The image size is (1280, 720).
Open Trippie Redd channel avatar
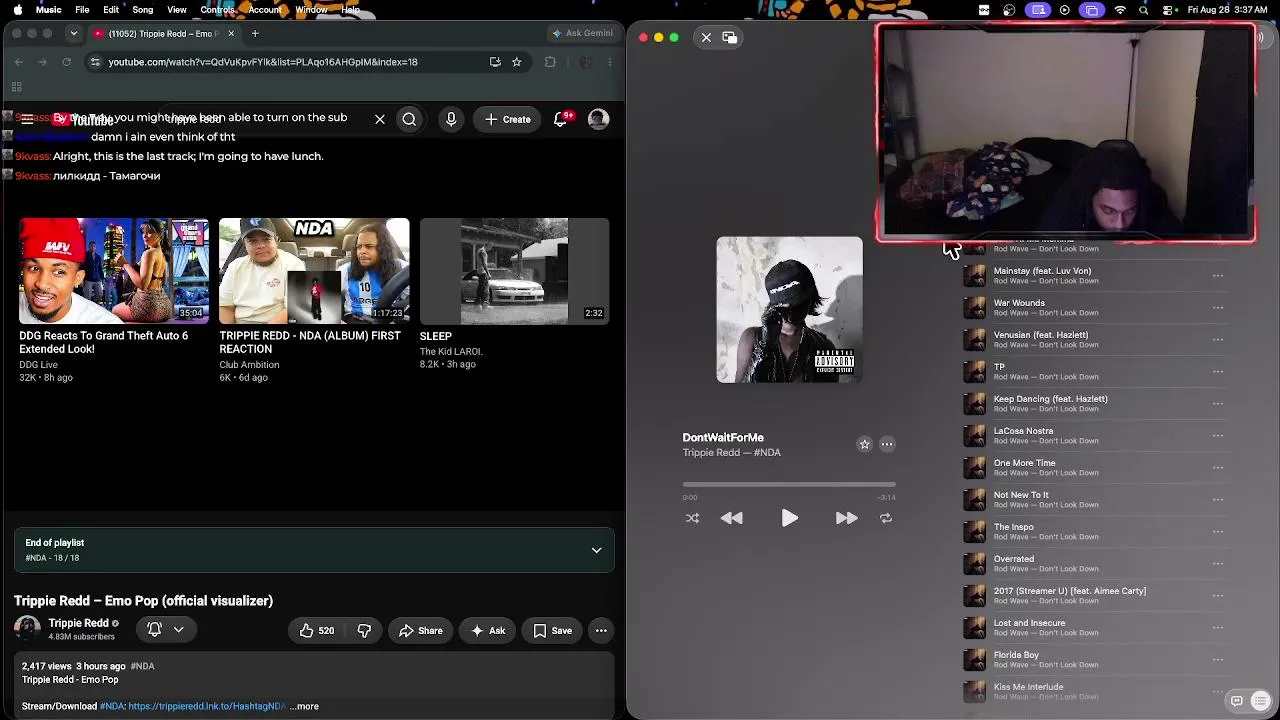tap(27, 629)
